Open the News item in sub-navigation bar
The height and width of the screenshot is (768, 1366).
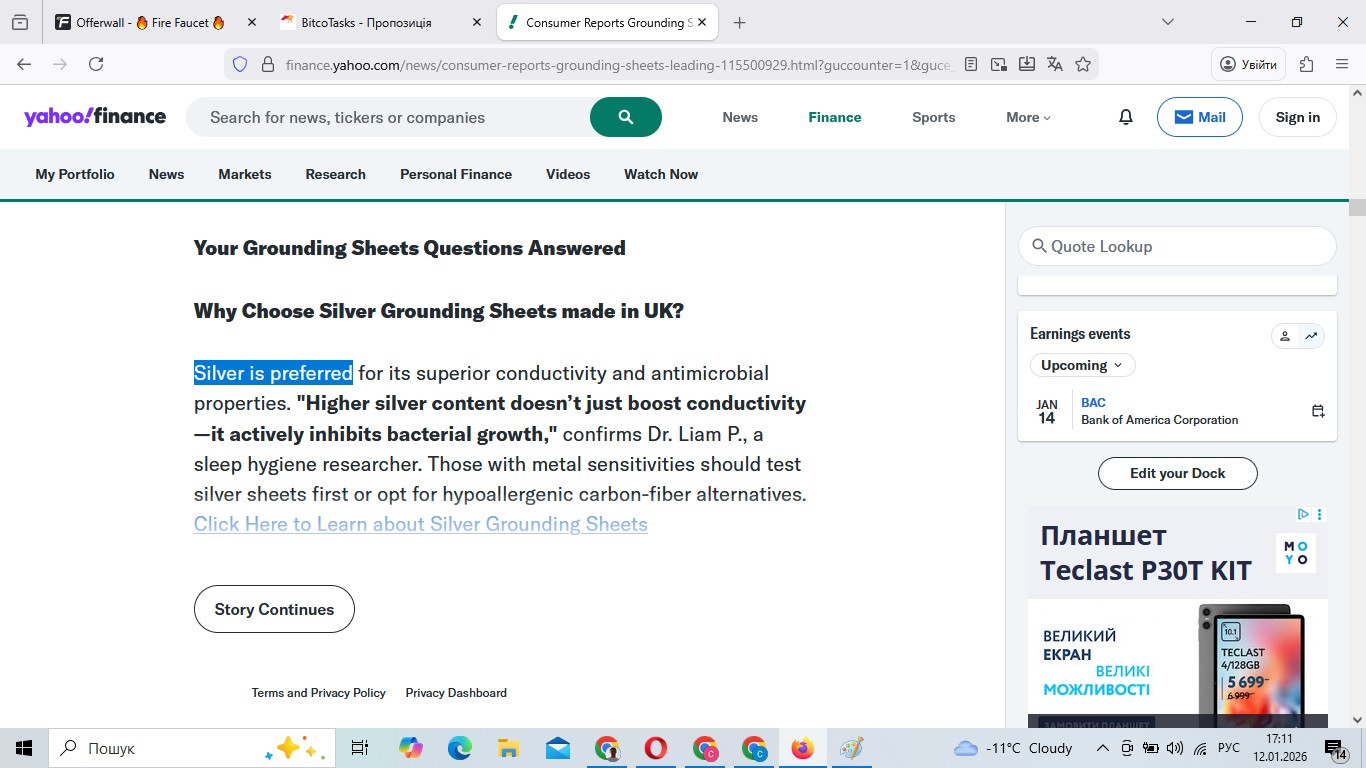pos(166,174)
